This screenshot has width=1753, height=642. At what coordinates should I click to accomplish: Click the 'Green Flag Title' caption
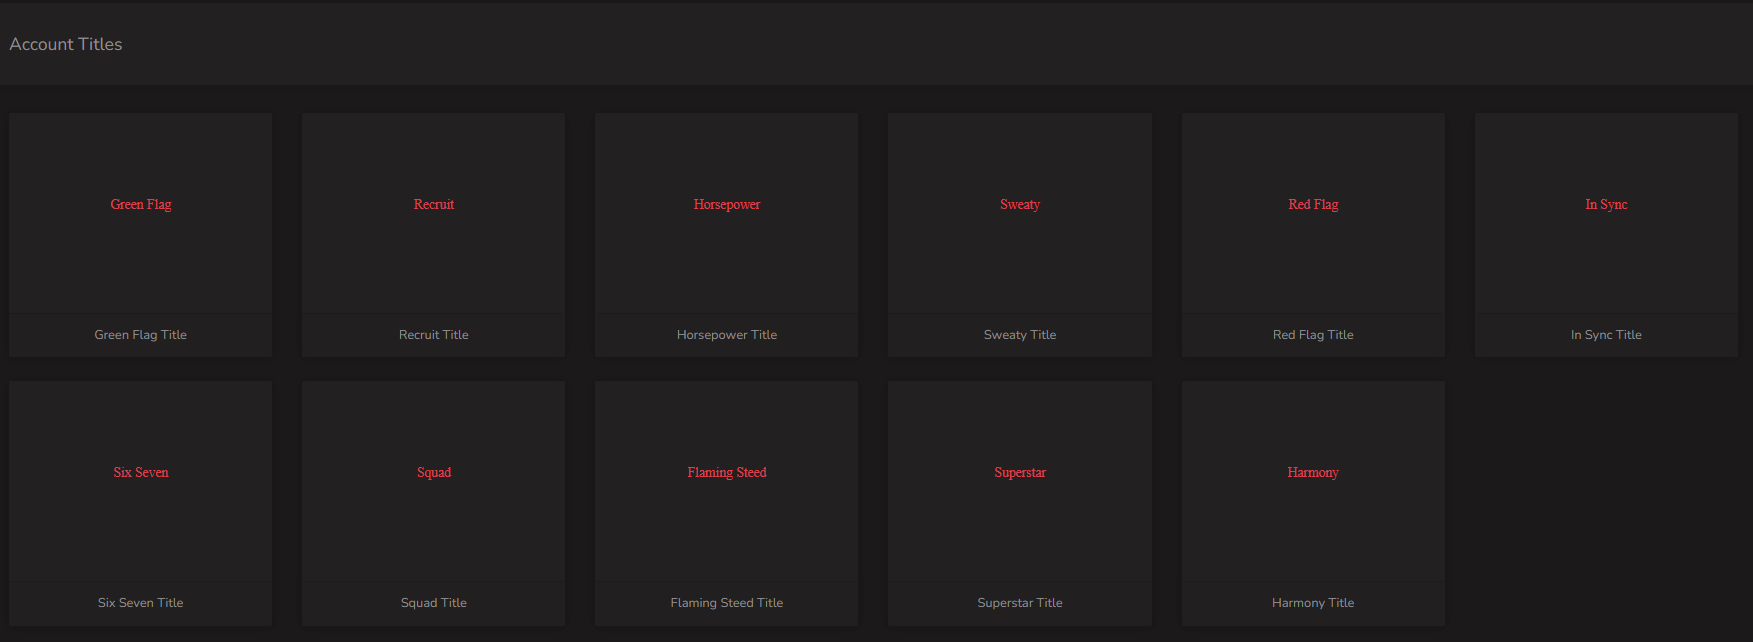[140, 335]
